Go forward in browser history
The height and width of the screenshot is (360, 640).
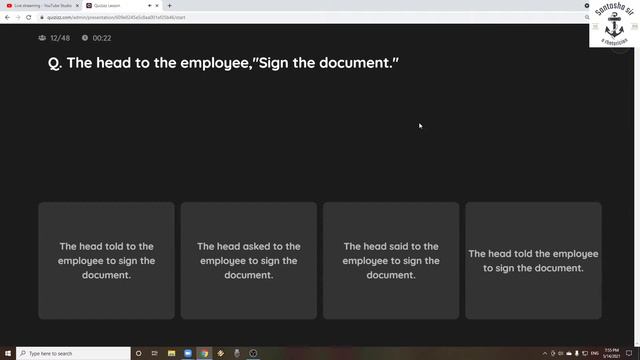(x=18, y=18)
